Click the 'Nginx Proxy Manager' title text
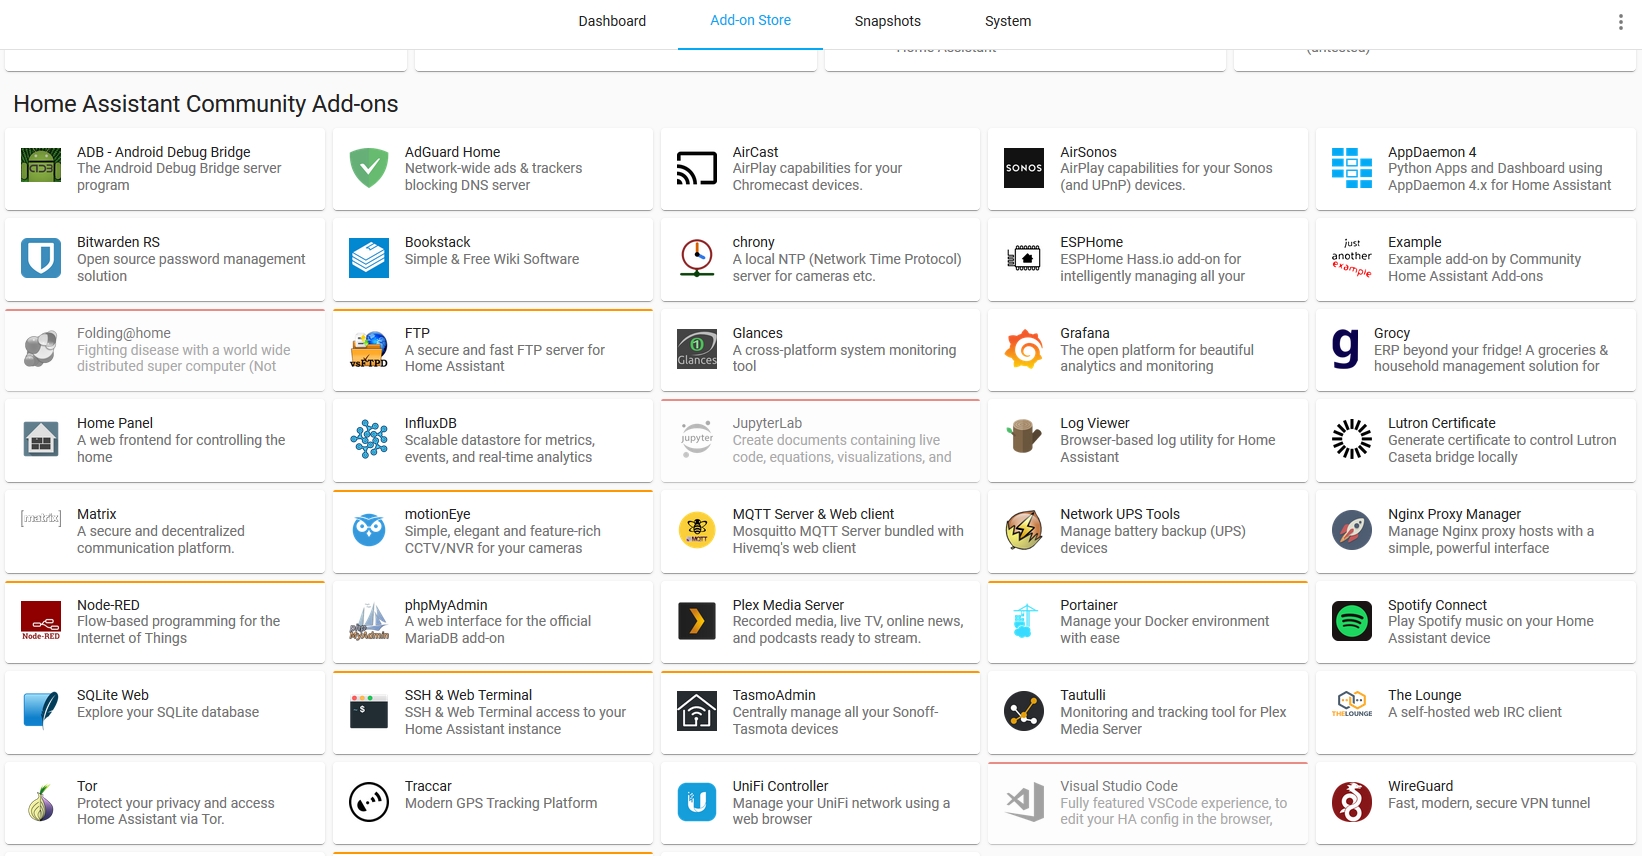Image resolution: width=1642 pixels, height=856 pixels. [1454, 514]
